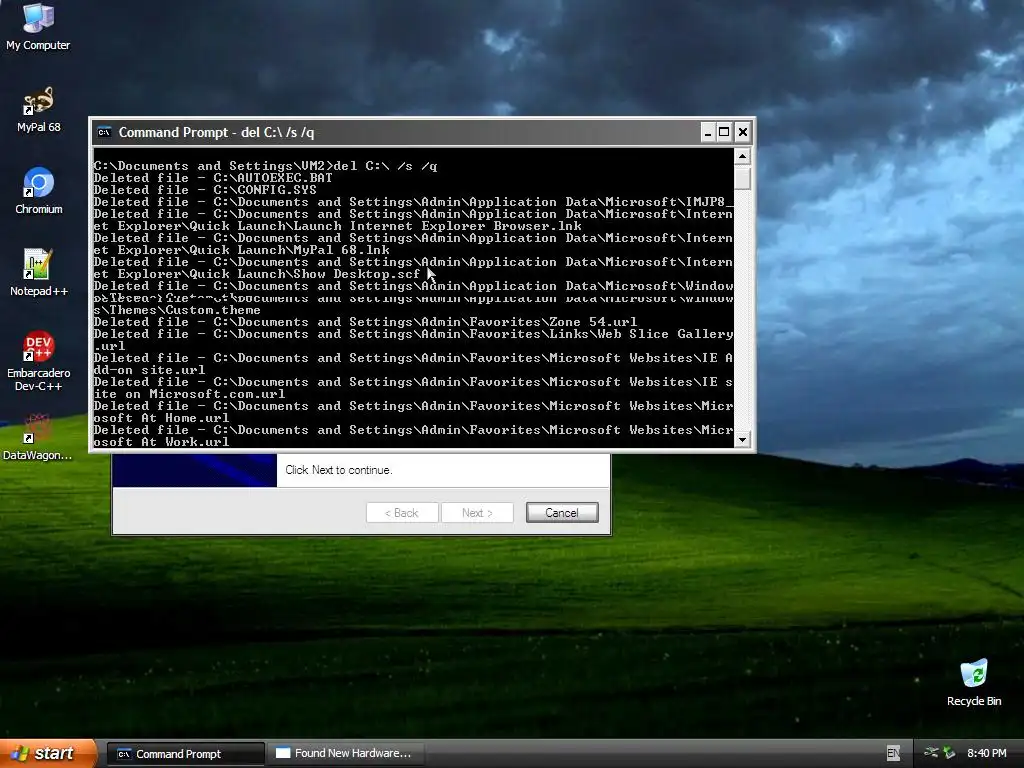Switch to Found New Hardware taskbar button

(347, 754)
